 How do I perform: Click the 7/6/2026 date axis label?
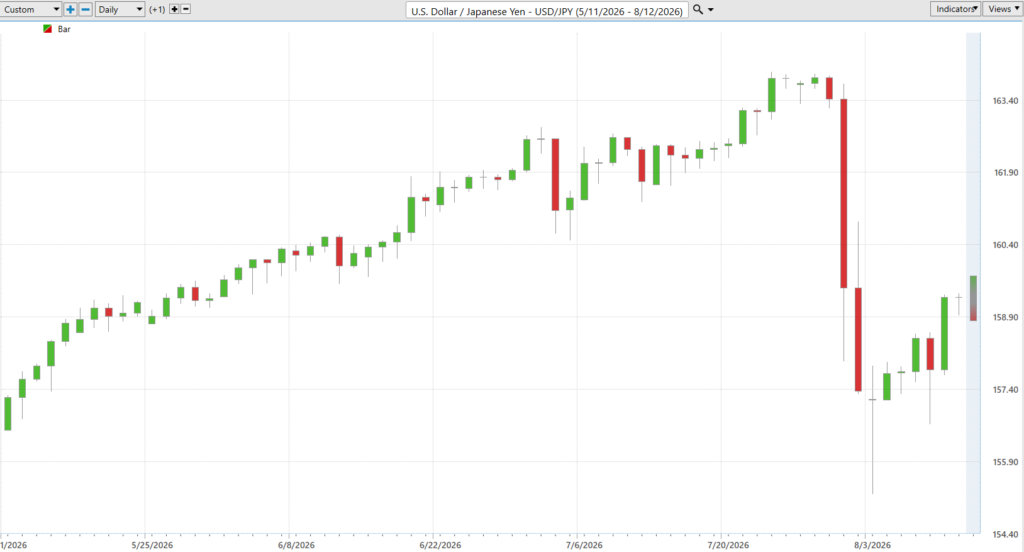584,545
